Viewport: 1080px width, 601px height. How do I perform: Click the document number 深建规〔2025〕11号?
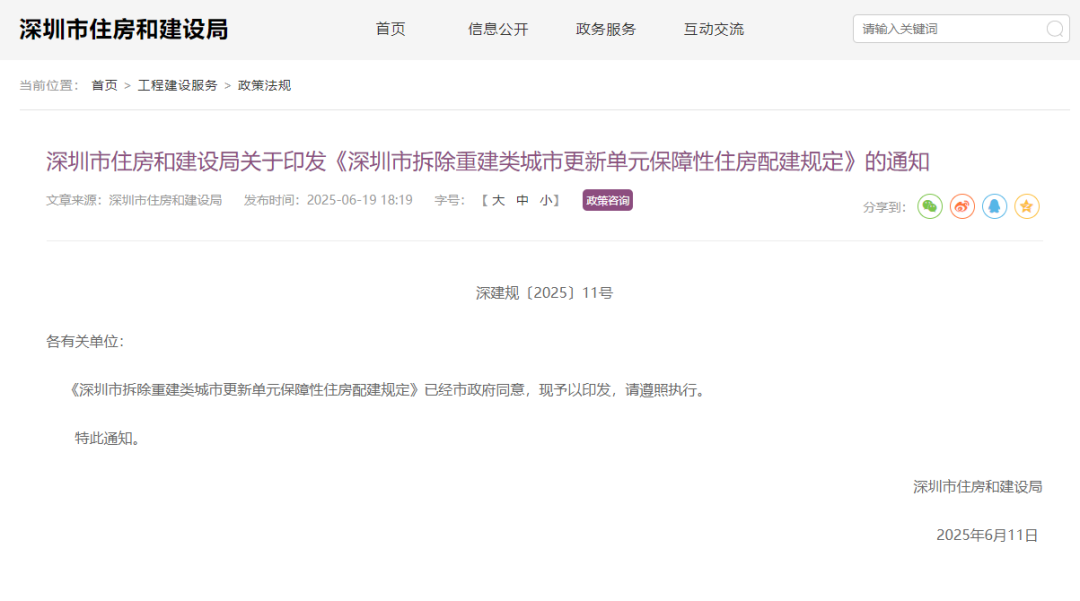(544, 293)
